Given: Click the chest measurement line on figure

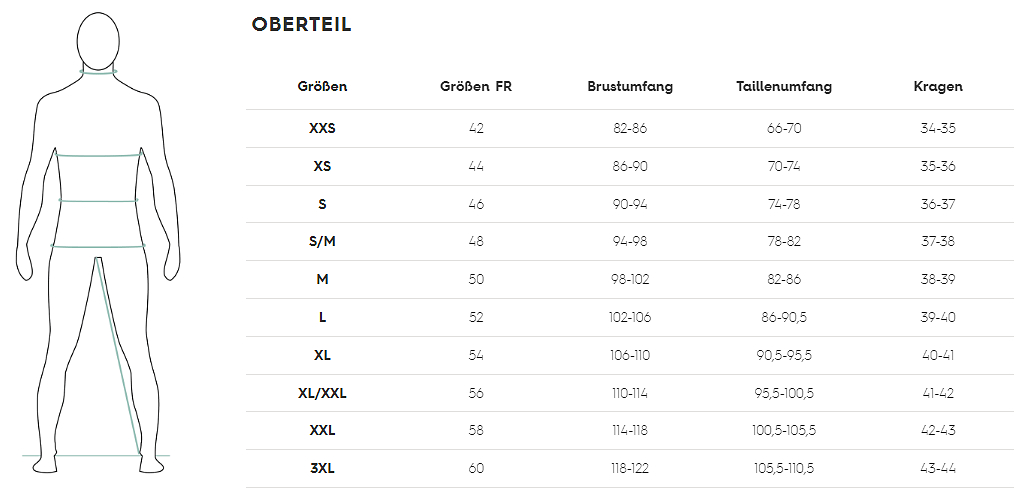Looking at the screenshot, I should coord(98,155).
